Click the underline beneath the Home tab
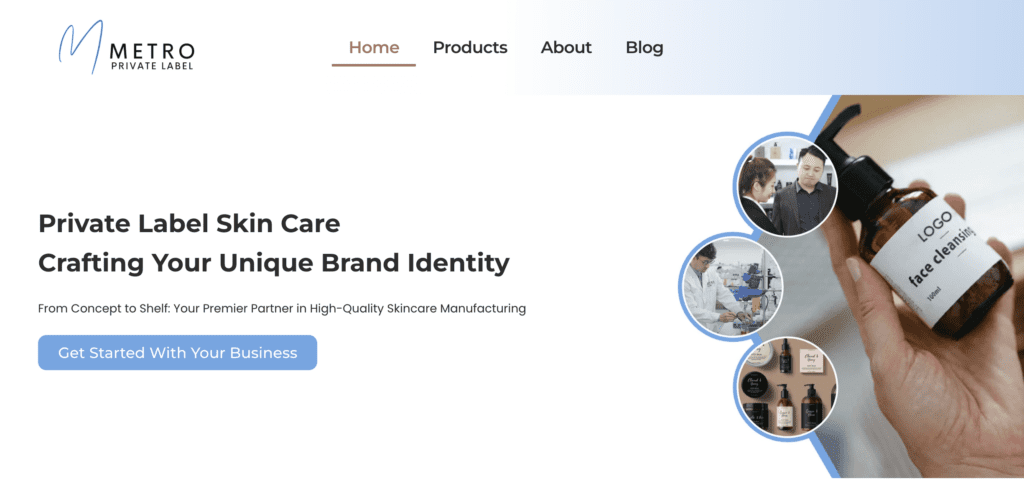The width and height of the screenshot is (1024, 481). [374, 65]
